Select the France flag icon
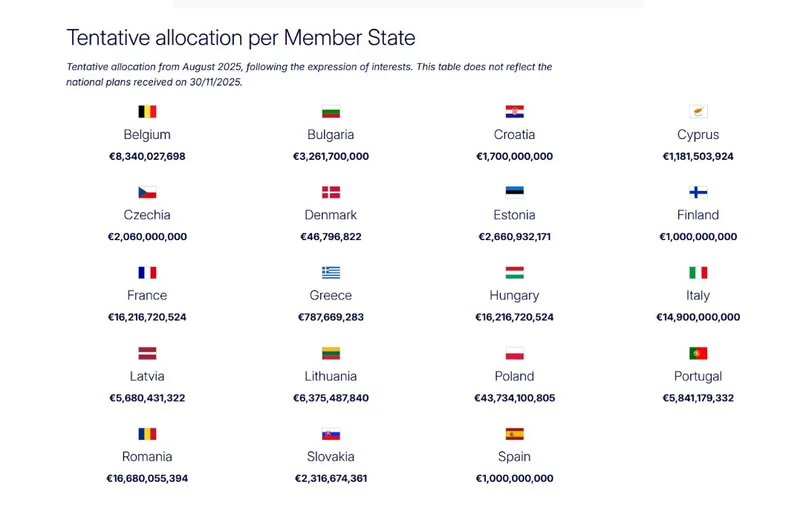This screenshot has width=800, height=512. (x=147, y=272)
